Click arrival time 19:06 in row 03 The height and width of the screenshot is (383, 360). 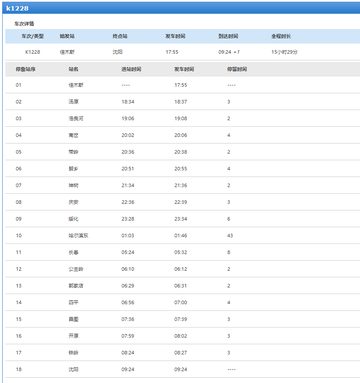coord(128,118)
